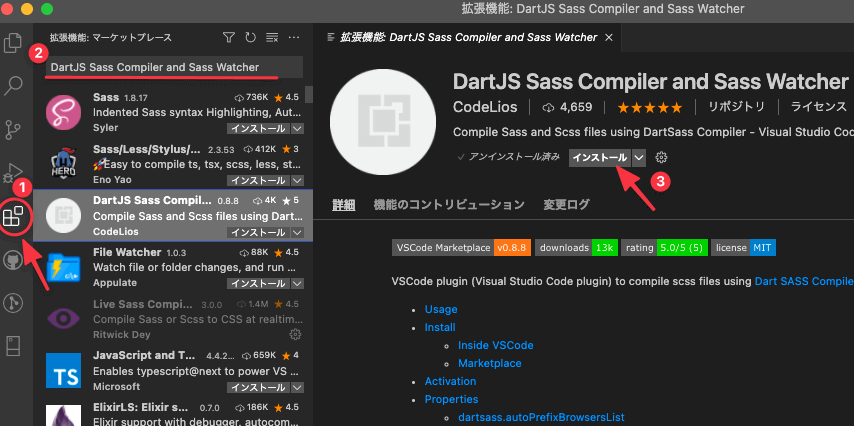The image size is (854, 426).
Task: Switch to the 詳細 details tab
Action: click(x=344, y=205)
